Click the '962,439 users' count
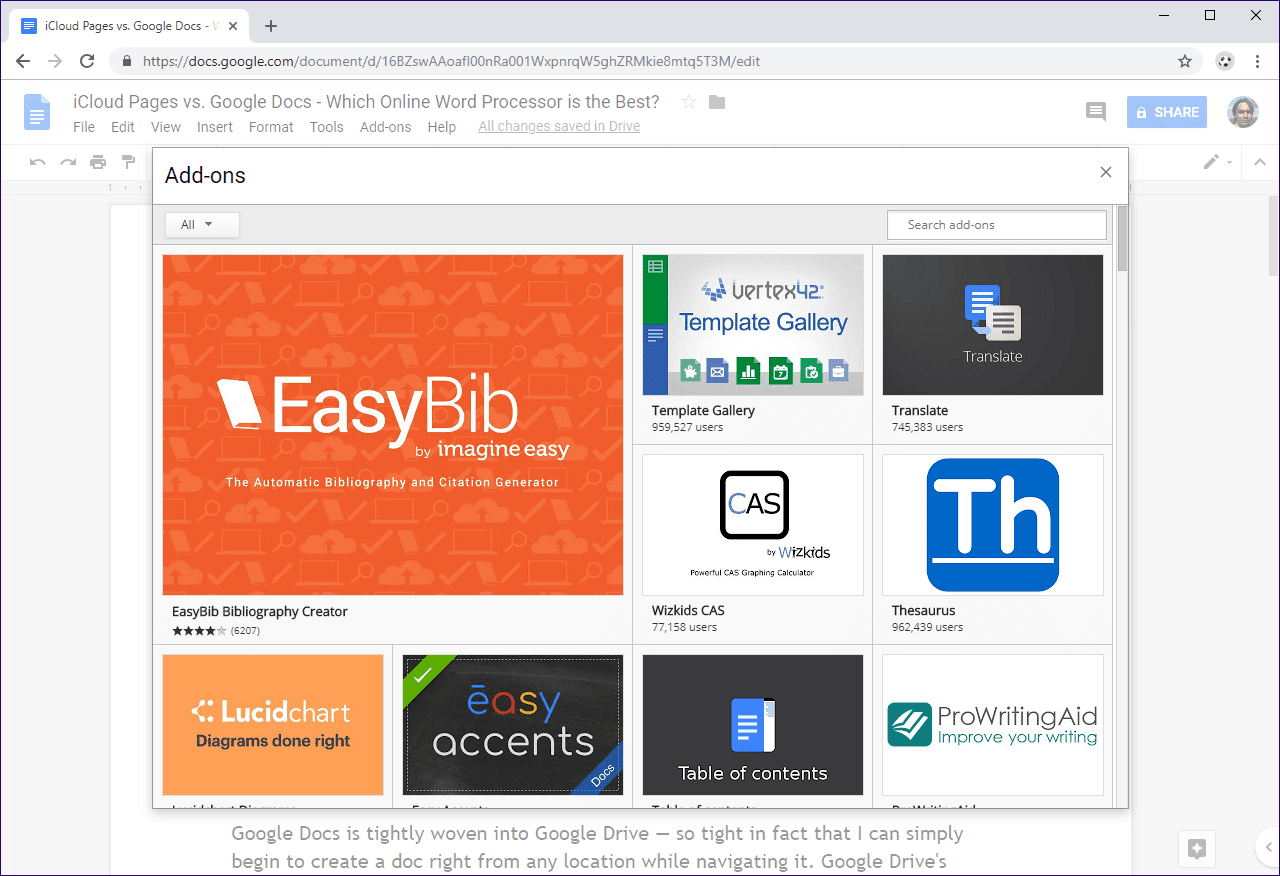Image resolution: width=1280 pixels, height=876 pixels. click(927, 627)
